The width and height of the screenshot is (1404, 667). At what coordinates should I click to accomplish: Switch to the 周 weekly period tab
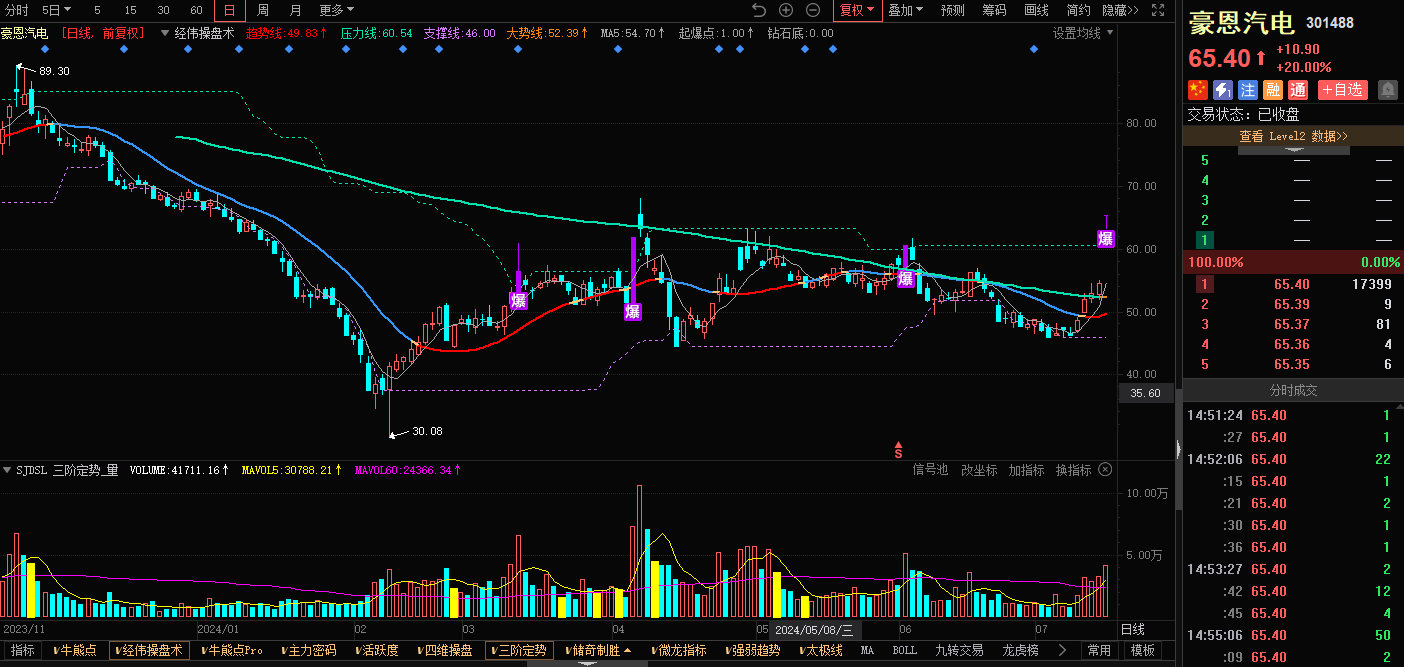[262, 10]
